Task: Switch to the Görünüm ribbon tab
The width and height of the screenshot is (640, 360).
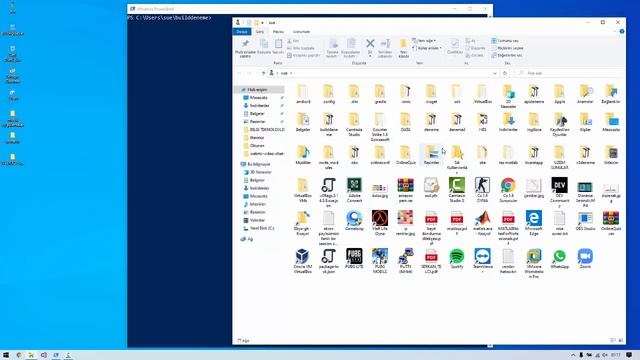Action: tap(301, 31)
